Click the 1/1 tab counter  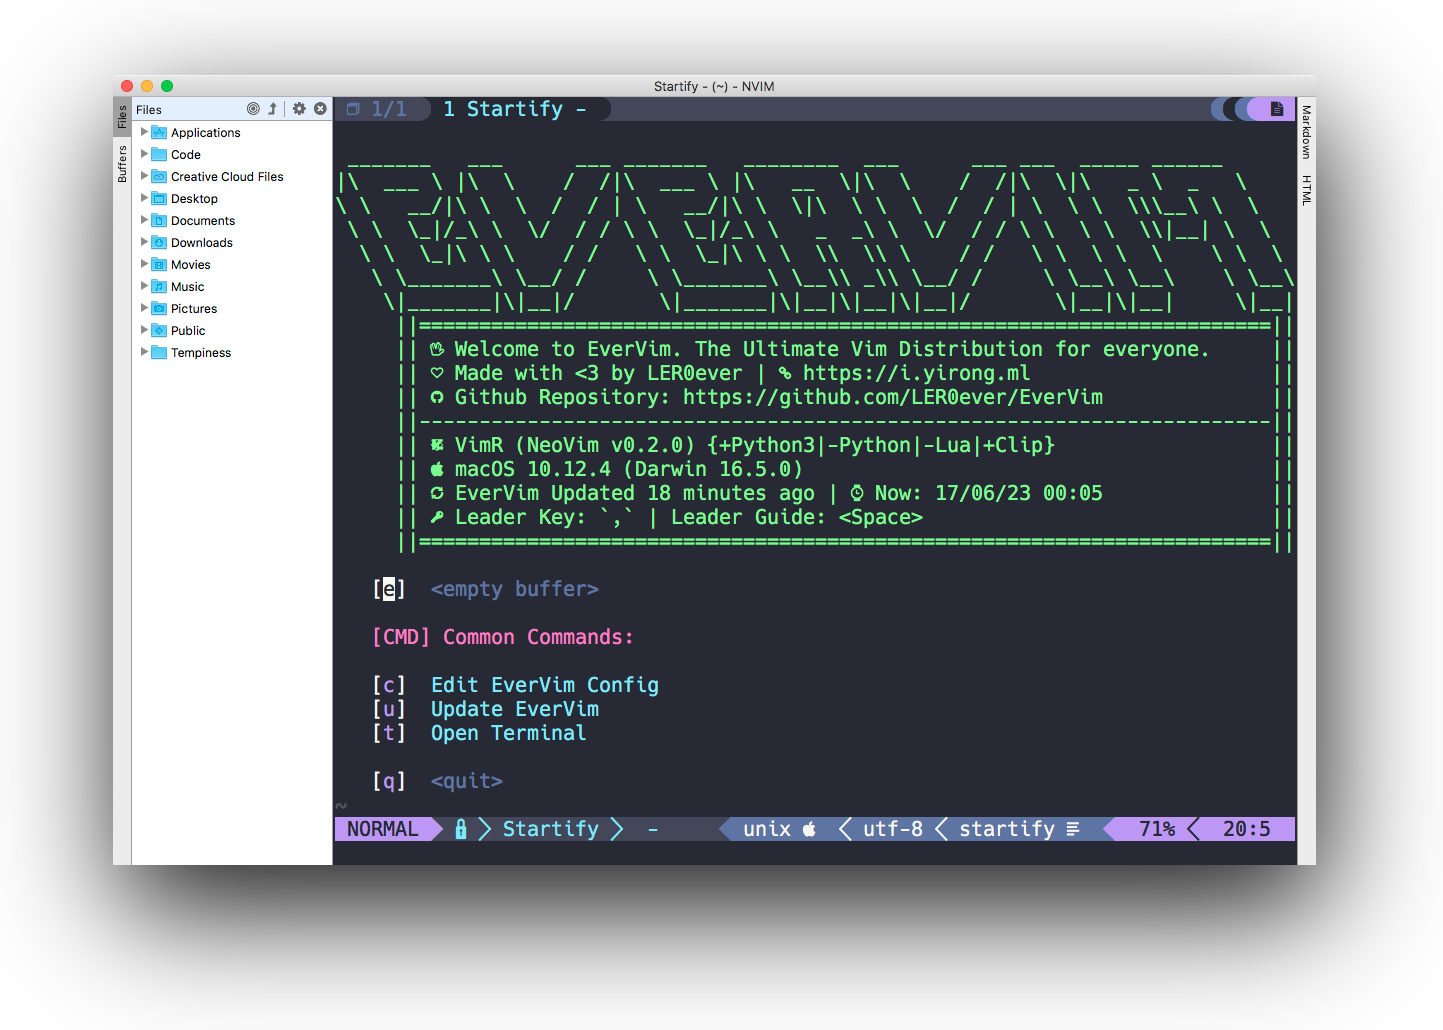coord(389,109)
